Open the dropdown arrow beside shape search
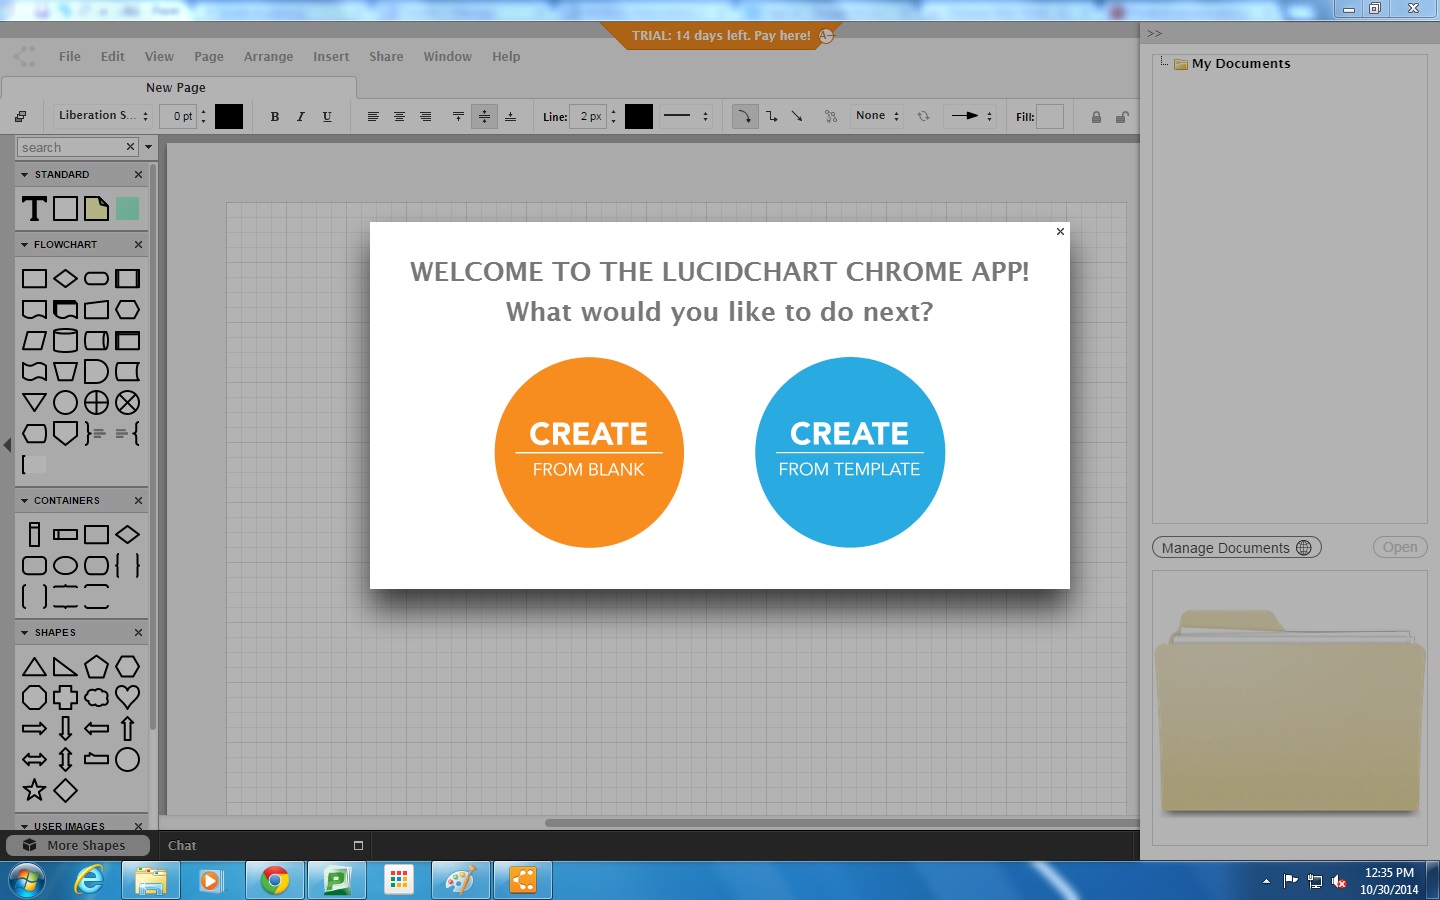Image resolution: width=1440 pixels, height=900 pixels. click(149, 147)
